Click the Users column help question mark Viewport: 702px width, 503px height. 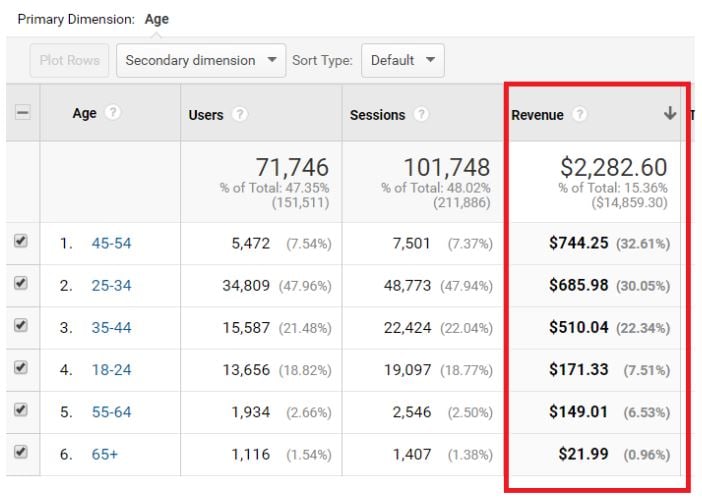[240, 114]
